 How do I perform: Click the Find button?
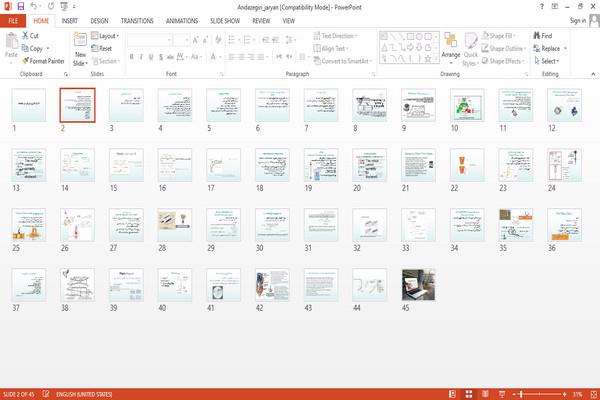pyautogui.click(x=543, y=36)
